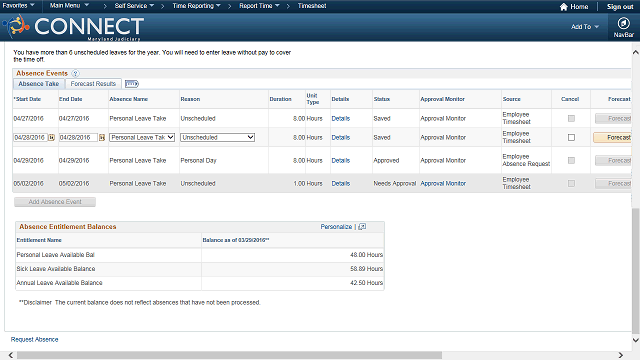Expand the Personal Leave Take dropdown
The height and width of the screenshot is (360, 640).
(142, 138)
